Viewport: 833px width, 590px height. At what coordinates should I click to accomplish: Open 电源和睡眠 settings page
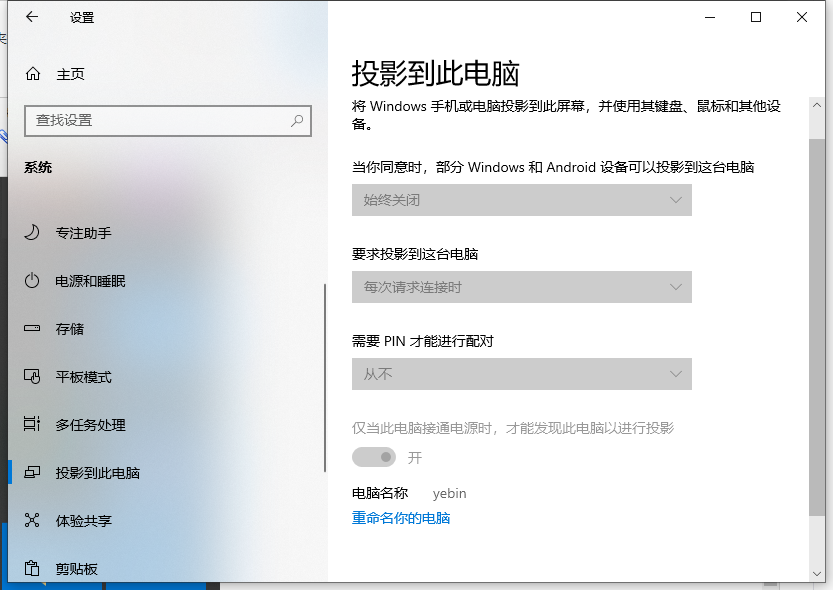point(90,281)
